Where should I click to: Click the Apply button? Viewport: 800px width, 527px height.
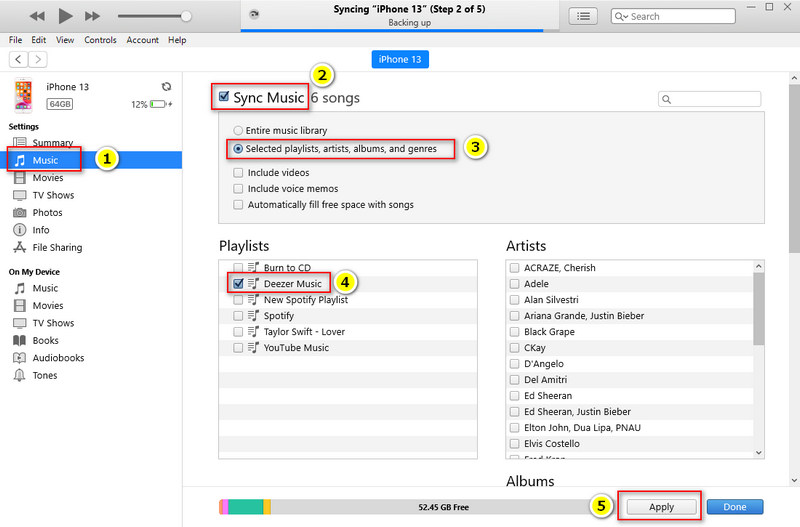tap(661, 507)
